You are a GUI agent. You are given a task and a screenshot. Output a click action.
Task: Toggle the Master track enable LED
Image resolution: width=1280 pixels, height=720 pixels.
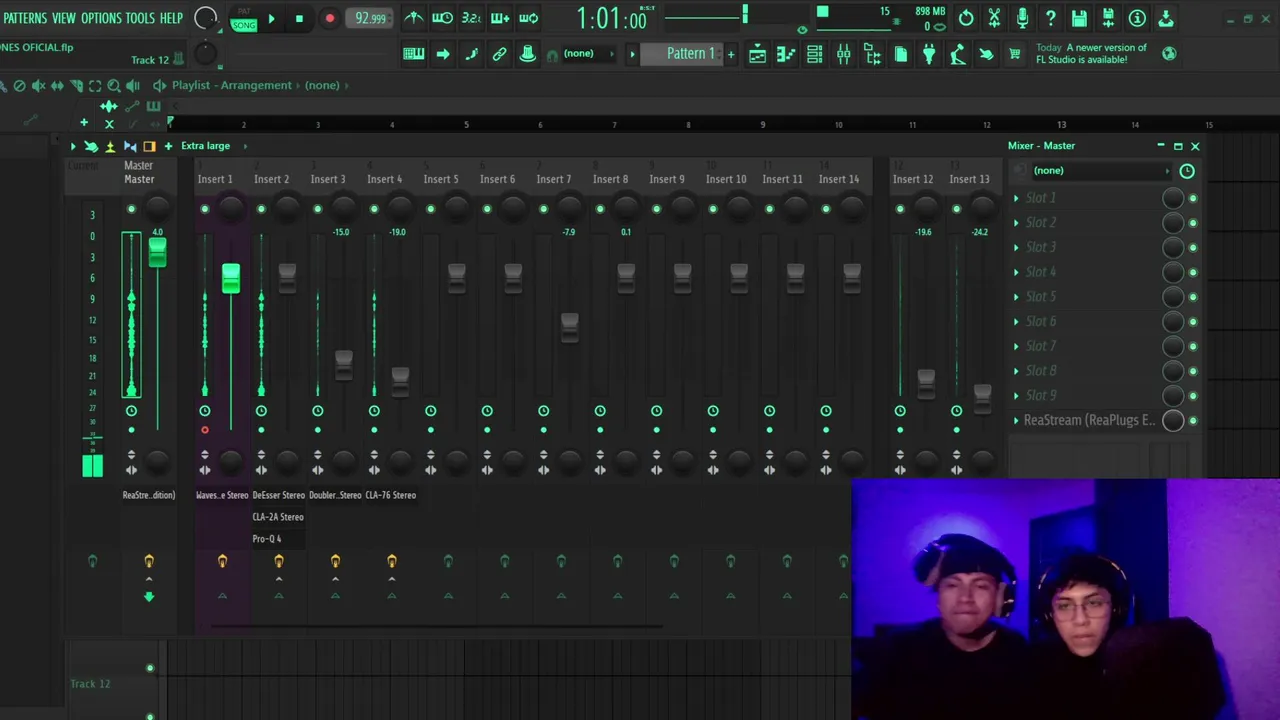(x=131, y=209)
